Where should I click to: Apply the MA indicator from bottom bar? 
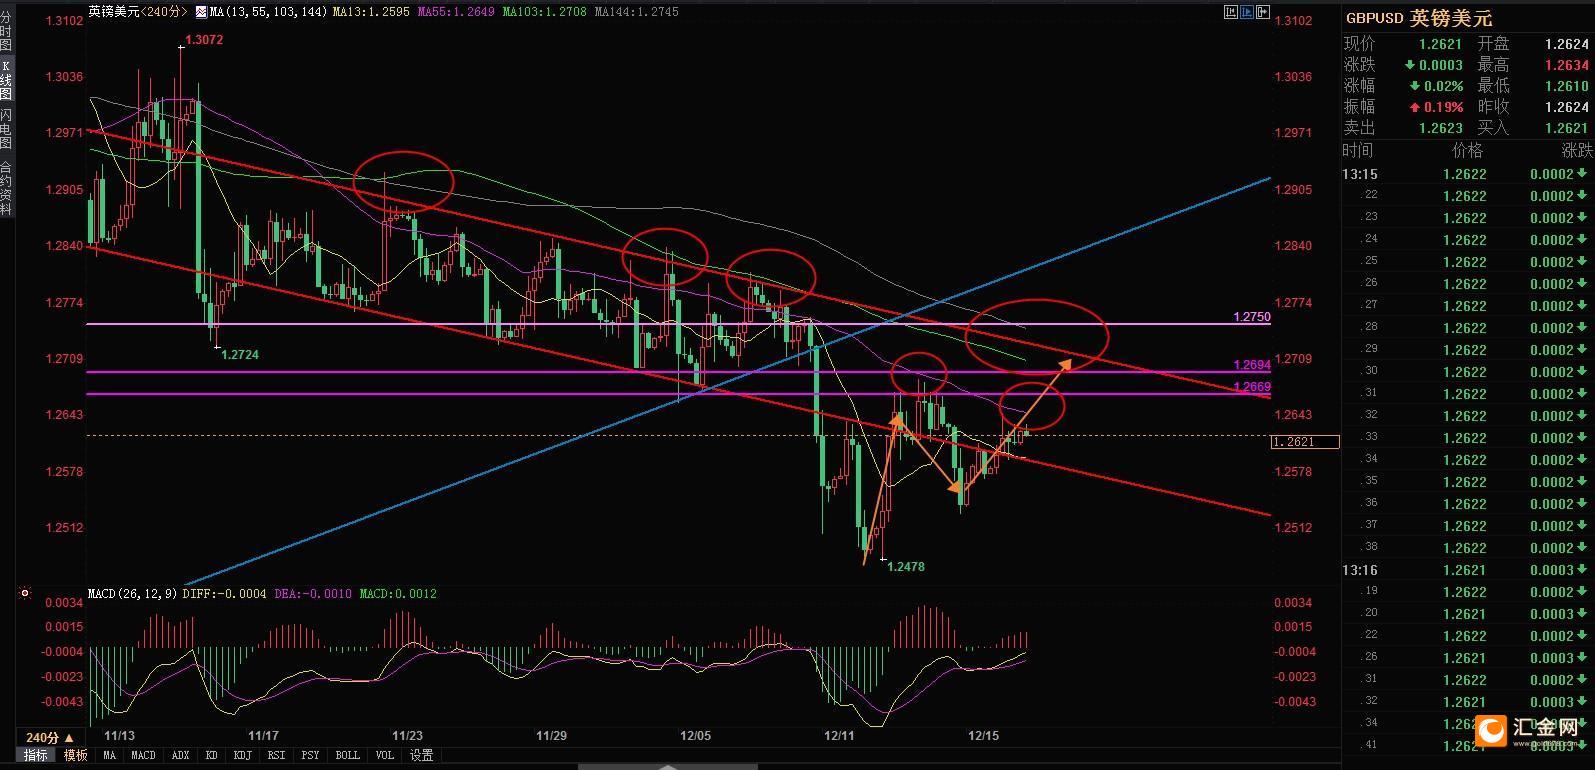click(x=110, y=756)
